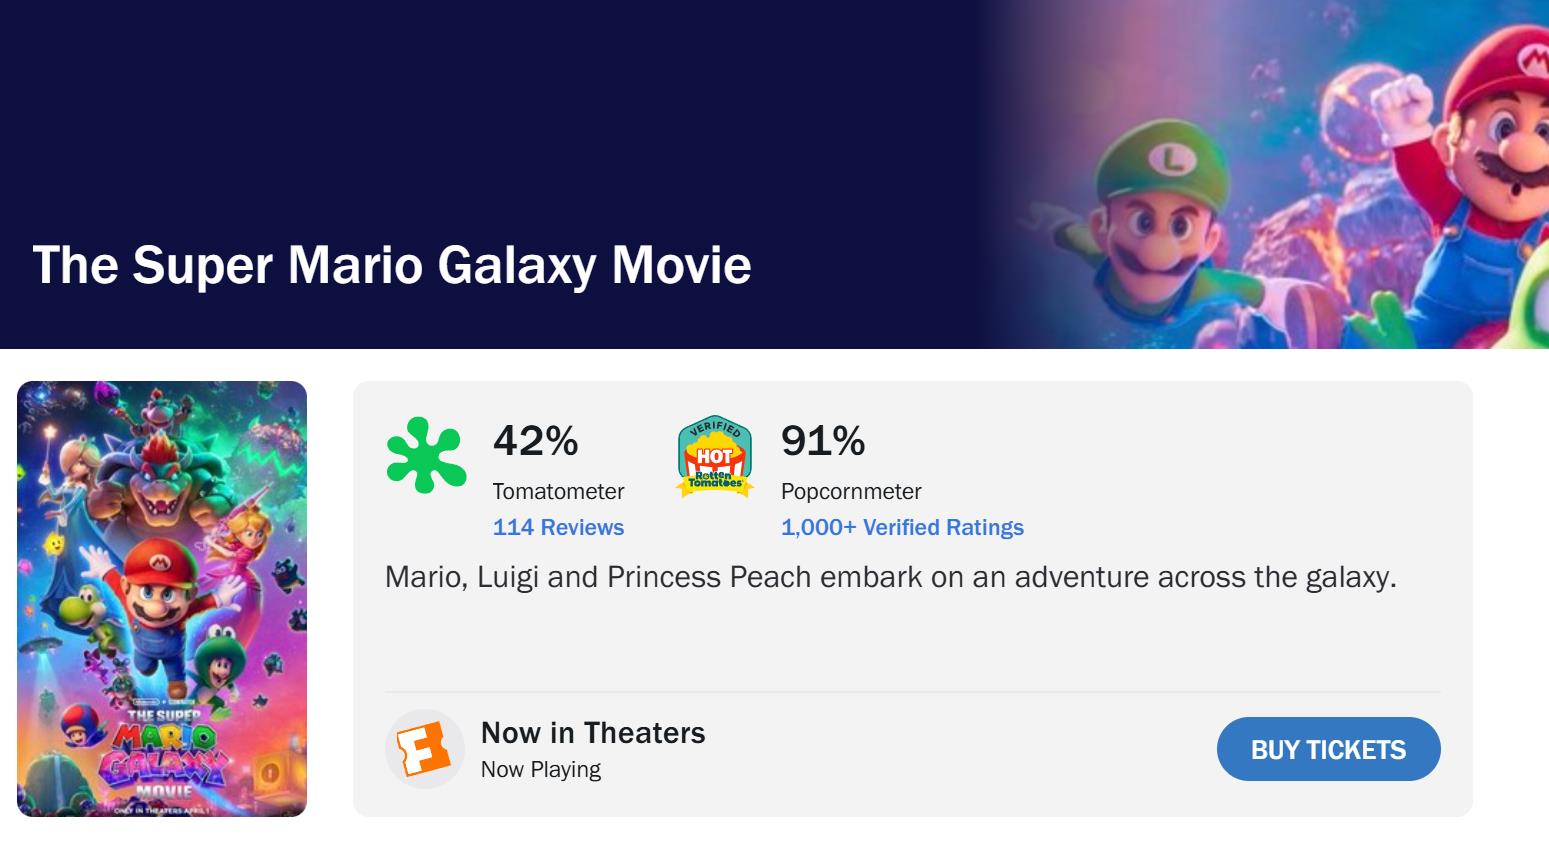Open the 114 Reviews link
This screenshot has height=860, width=1549.
(x=558, y=527)
